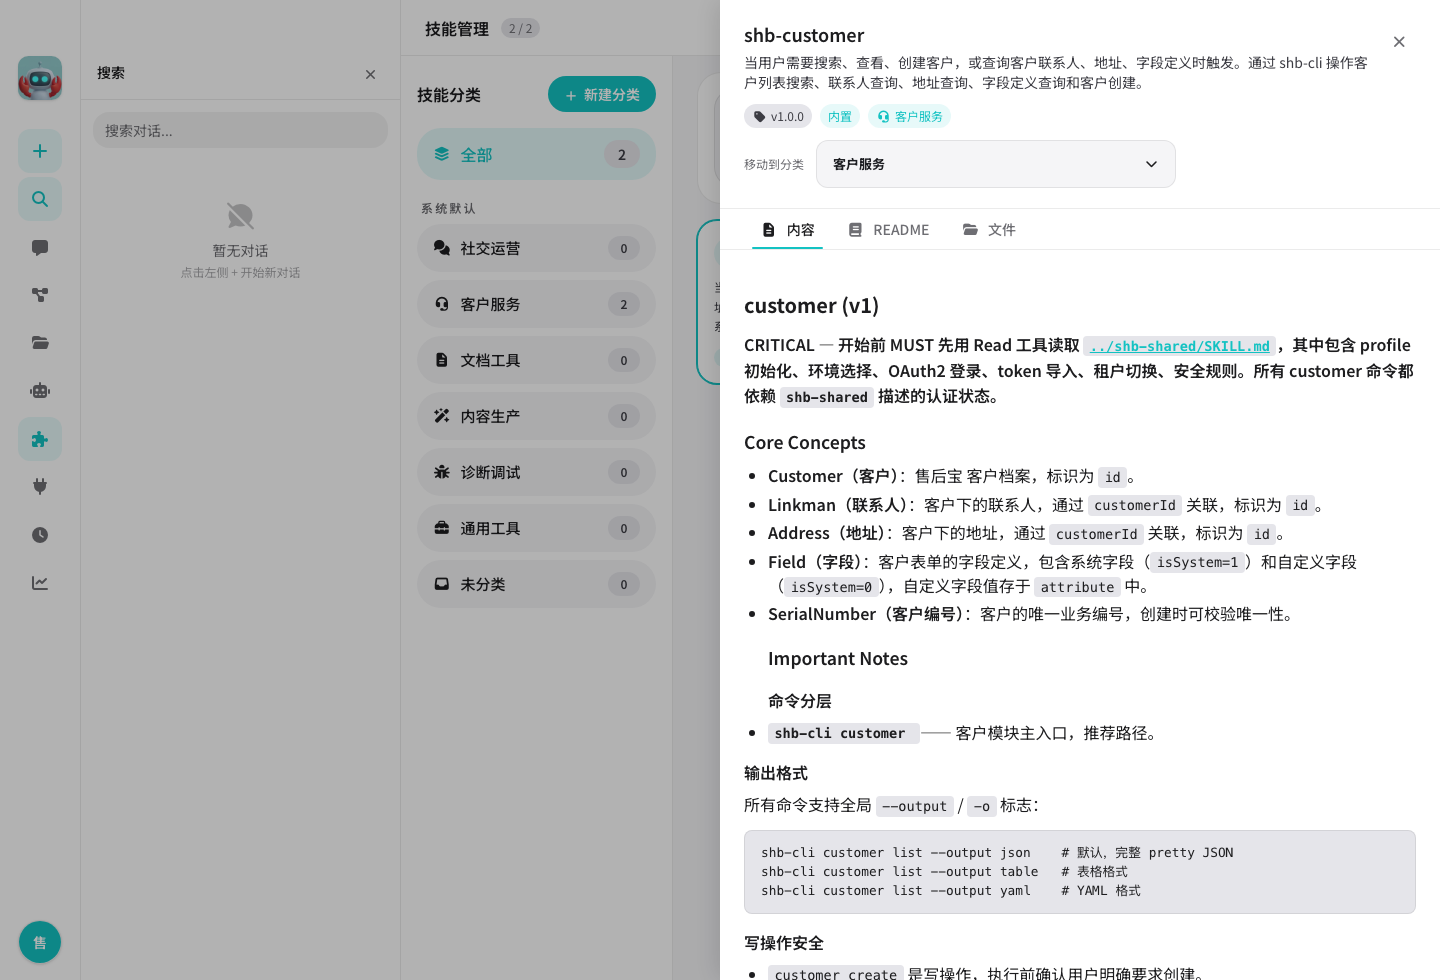Select the 全部 category row
The image size is (1440, 980).
[536, 154]
